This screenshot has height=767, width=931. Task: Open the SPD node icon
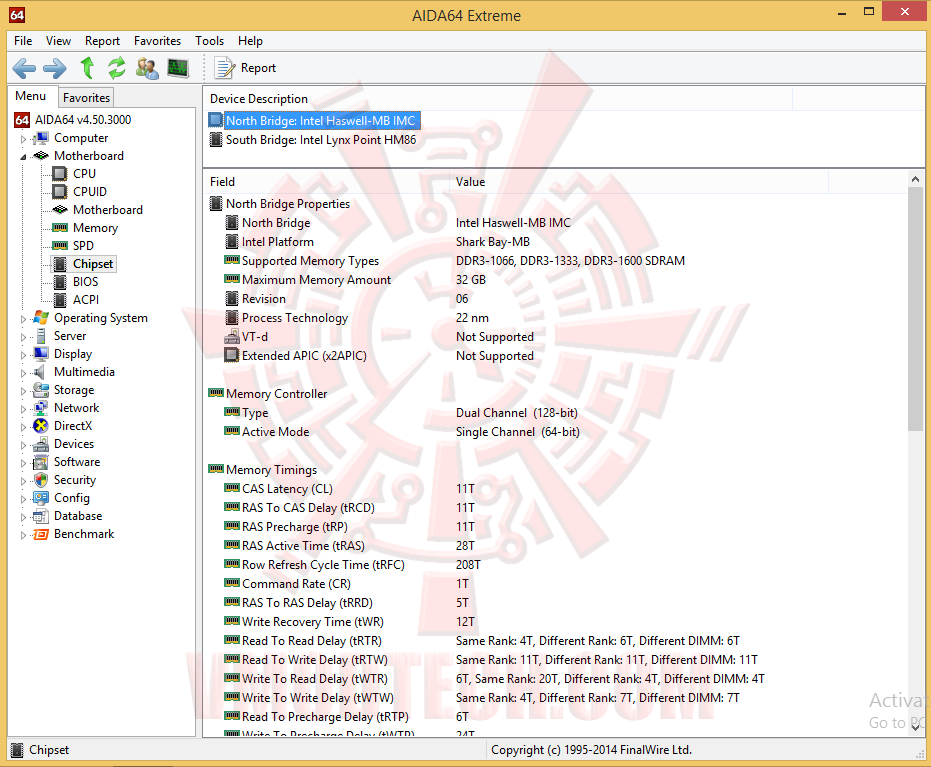59,245
